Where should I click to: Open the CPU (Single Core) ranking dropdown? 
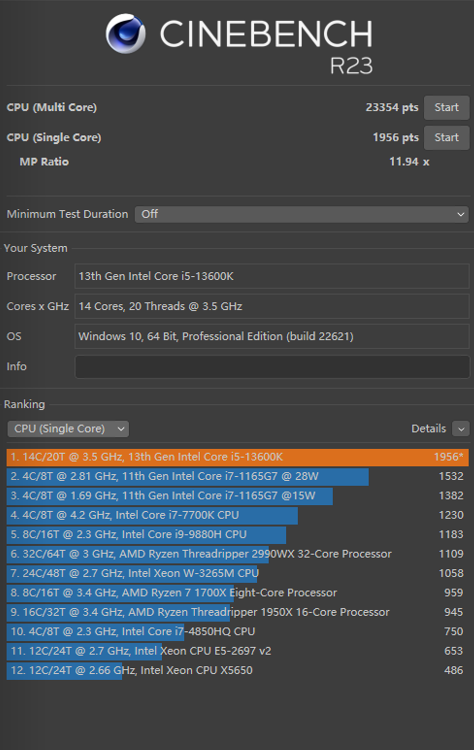(x=68, y=429)
